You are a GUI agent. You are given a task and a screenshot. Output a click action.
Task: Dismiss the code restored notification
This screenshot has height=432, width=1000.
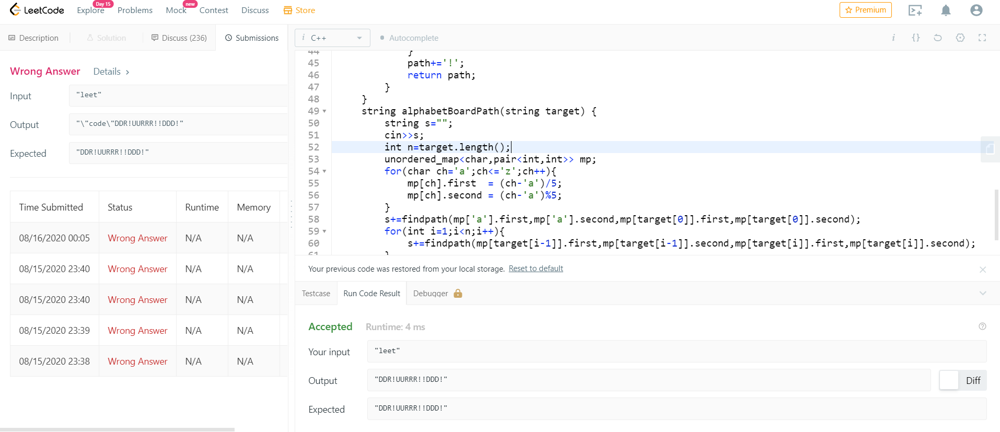click(982, 269)
